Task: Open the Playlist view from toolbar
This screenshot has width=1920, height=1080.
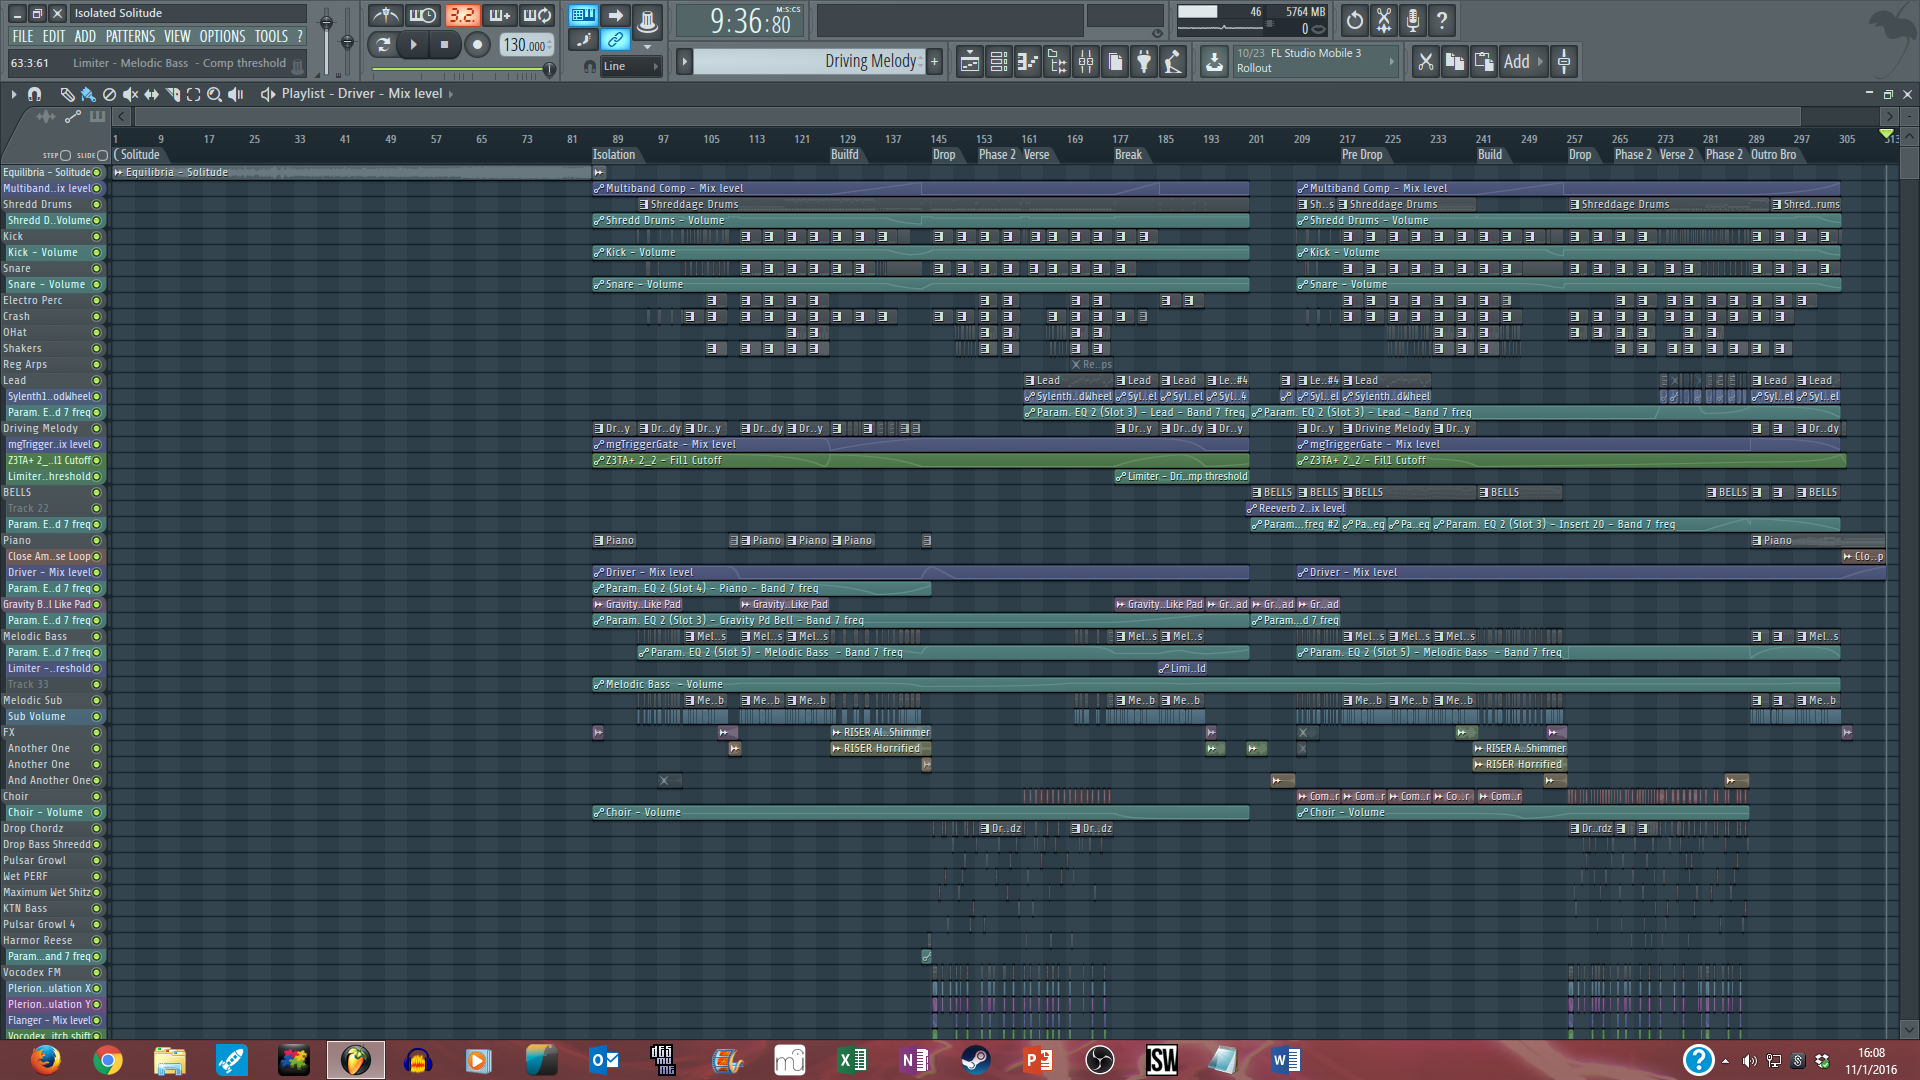Action: pyautogui.click(x=969, y=62)
